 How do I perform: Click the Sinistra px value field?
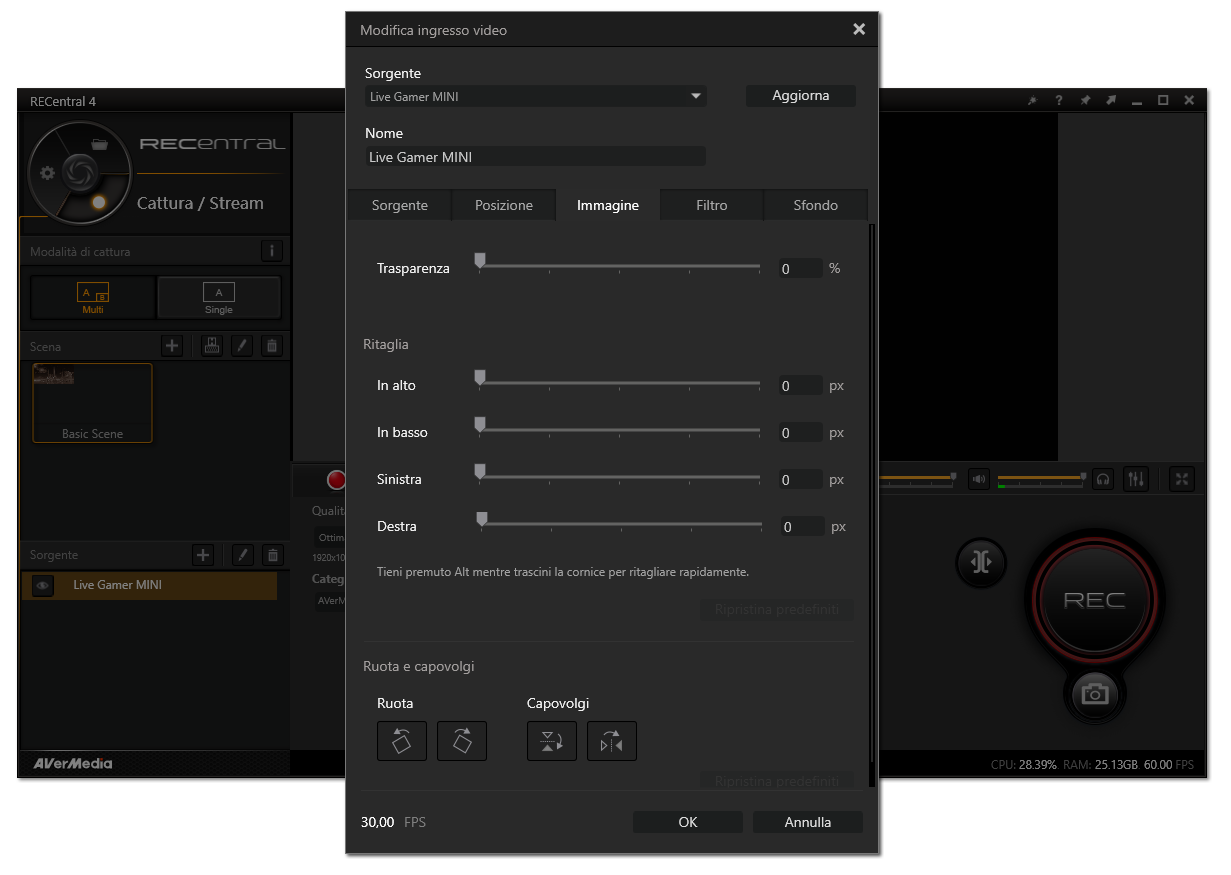pos(801,480)
